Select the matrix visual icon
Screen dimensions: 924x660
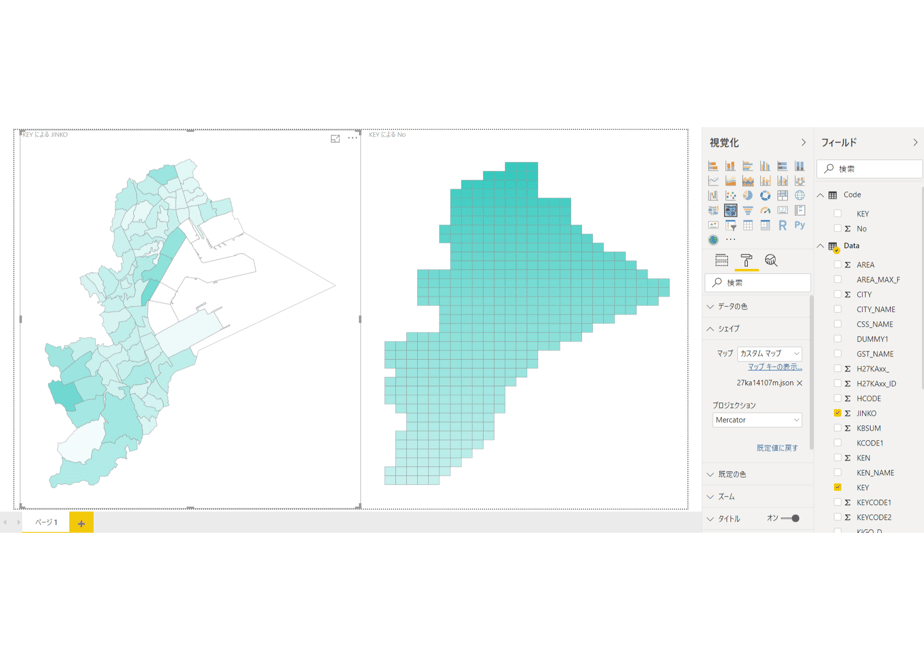765,225
